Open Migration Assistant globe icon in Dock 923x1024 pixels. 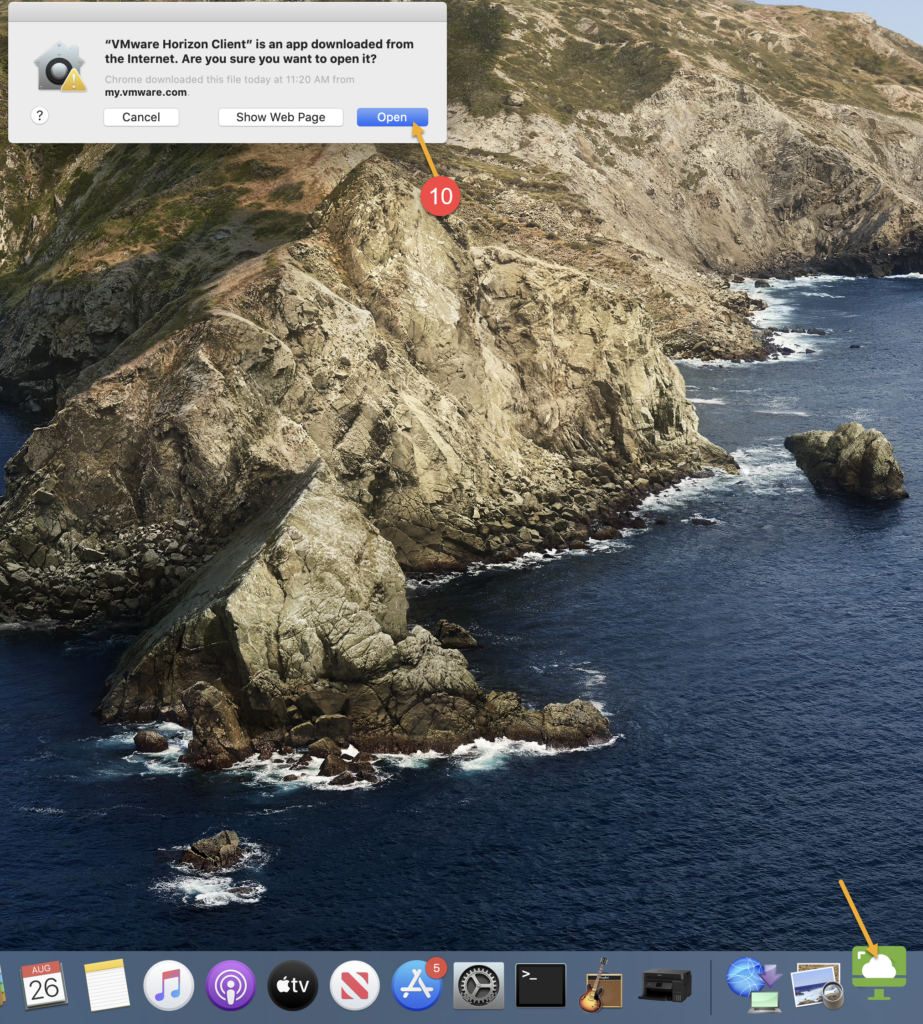754,983
